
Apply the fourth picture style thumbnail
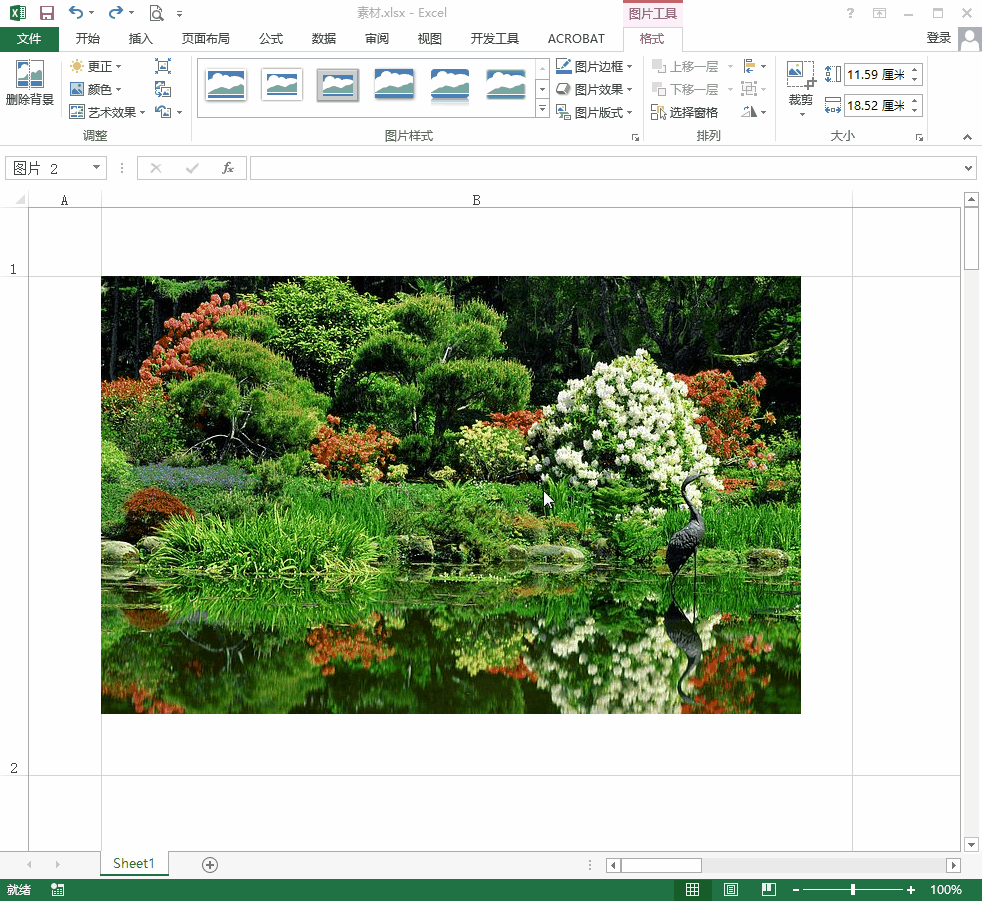[394, 85]
